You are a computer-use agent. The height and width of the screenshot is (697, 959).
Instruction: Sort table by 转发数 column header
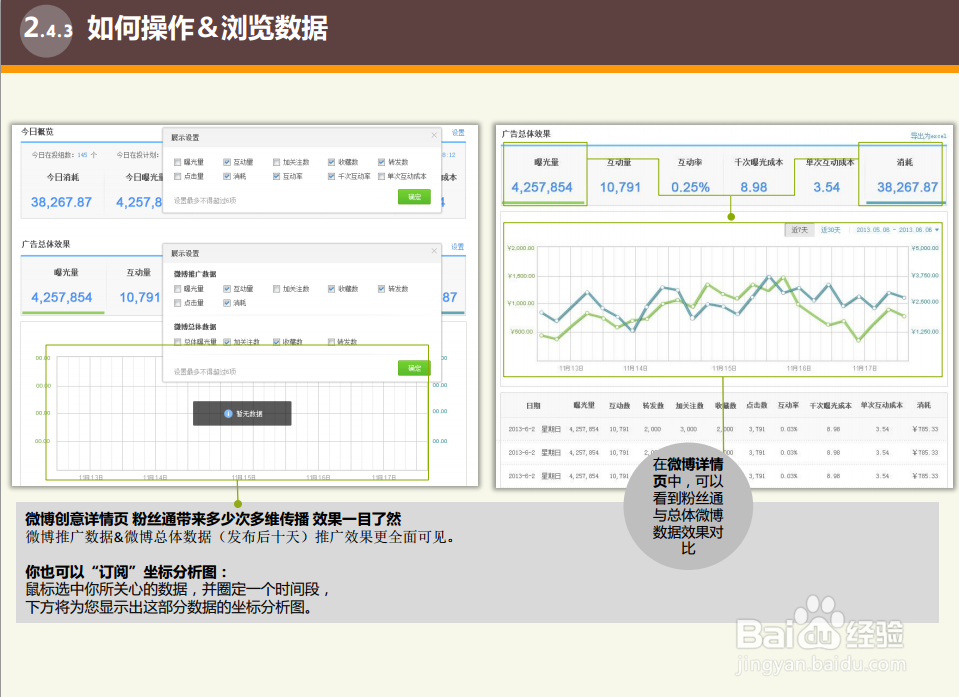(653, 405)
